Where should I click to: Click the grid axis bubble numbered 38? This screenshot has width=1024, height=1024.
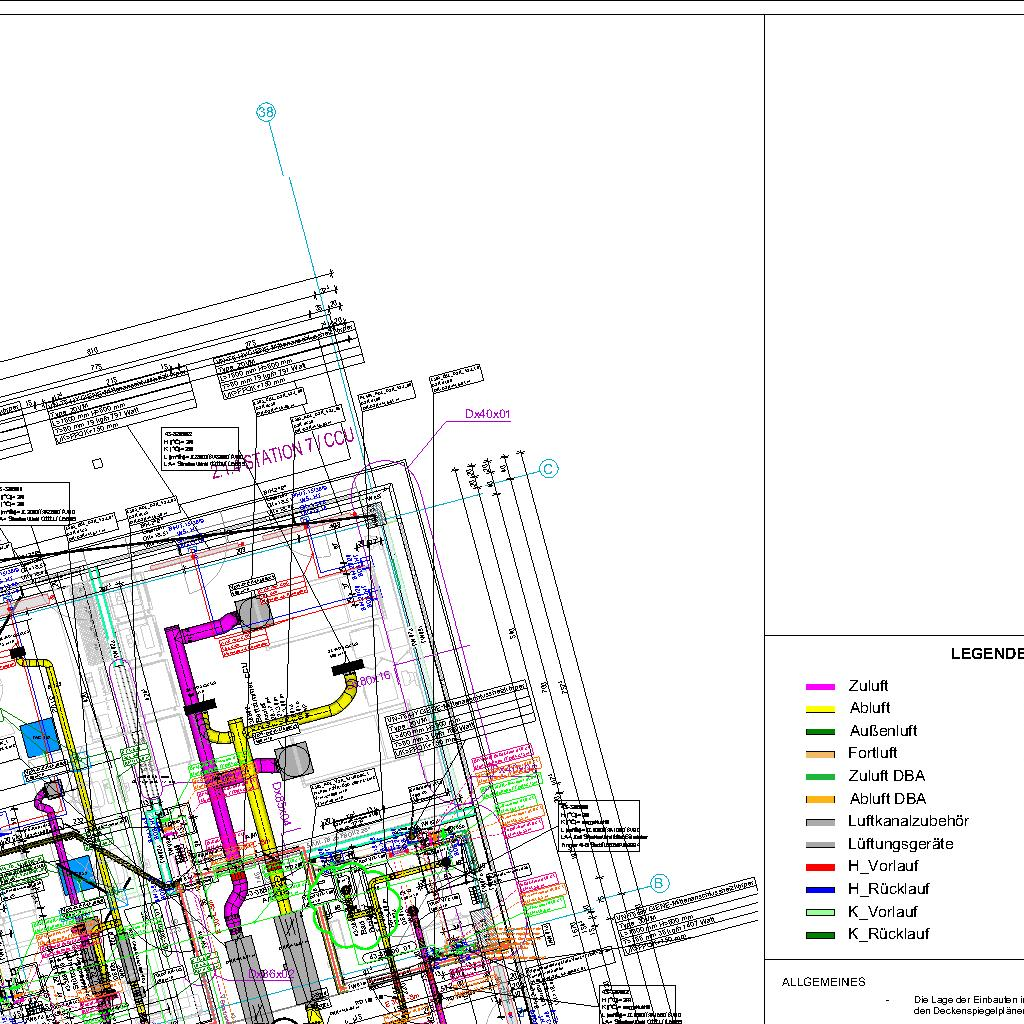click(266, 113)
